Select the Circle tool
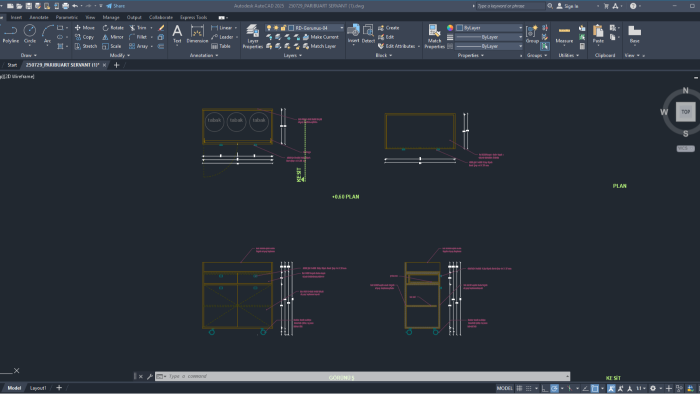 (x=29, y=34)
